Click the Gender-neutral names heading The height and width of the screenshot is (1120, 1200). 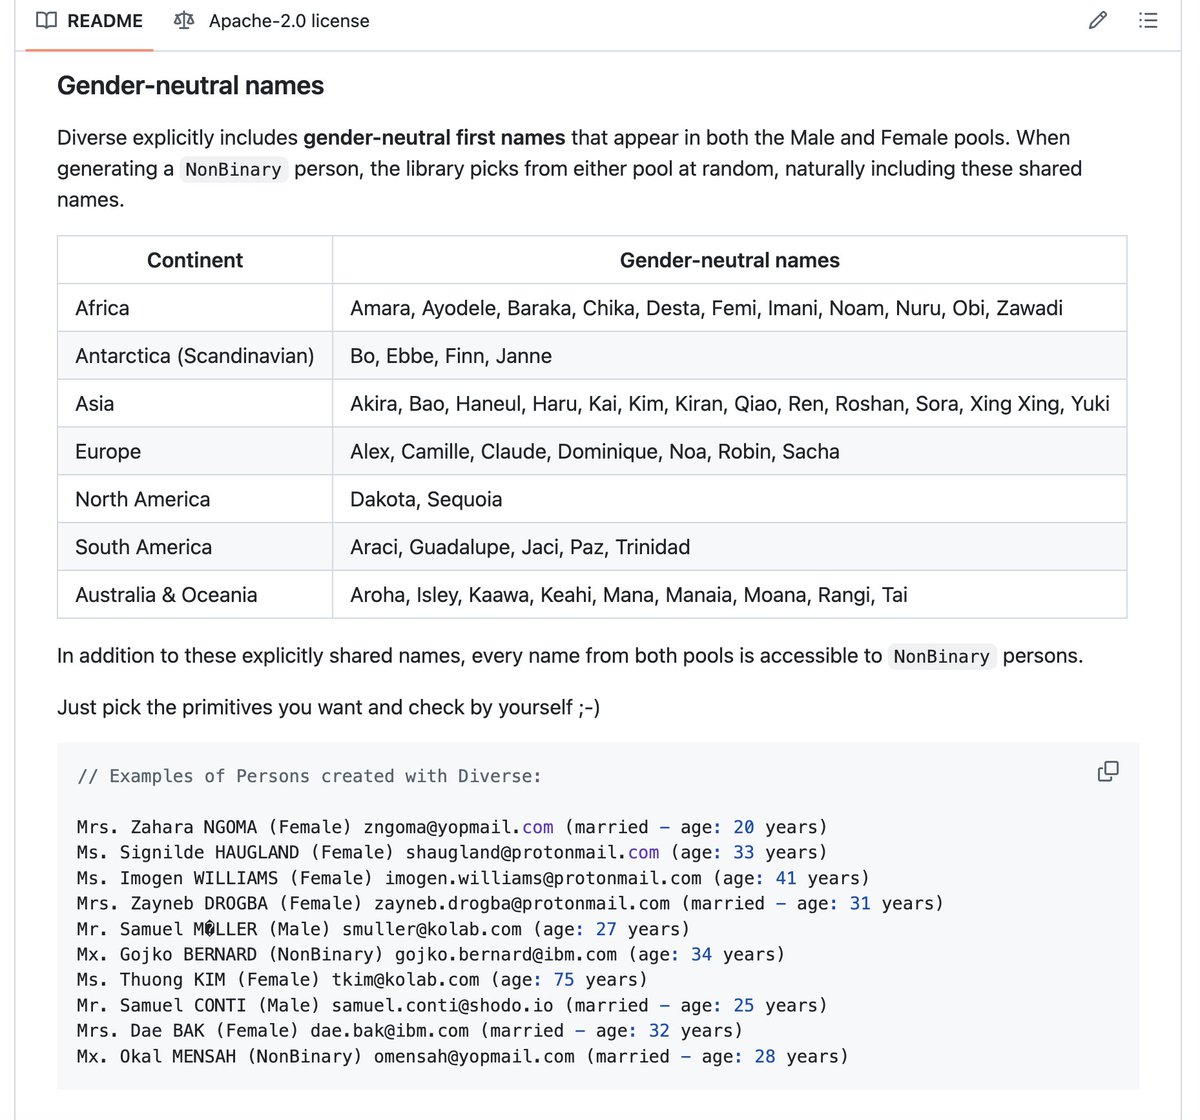190,86
